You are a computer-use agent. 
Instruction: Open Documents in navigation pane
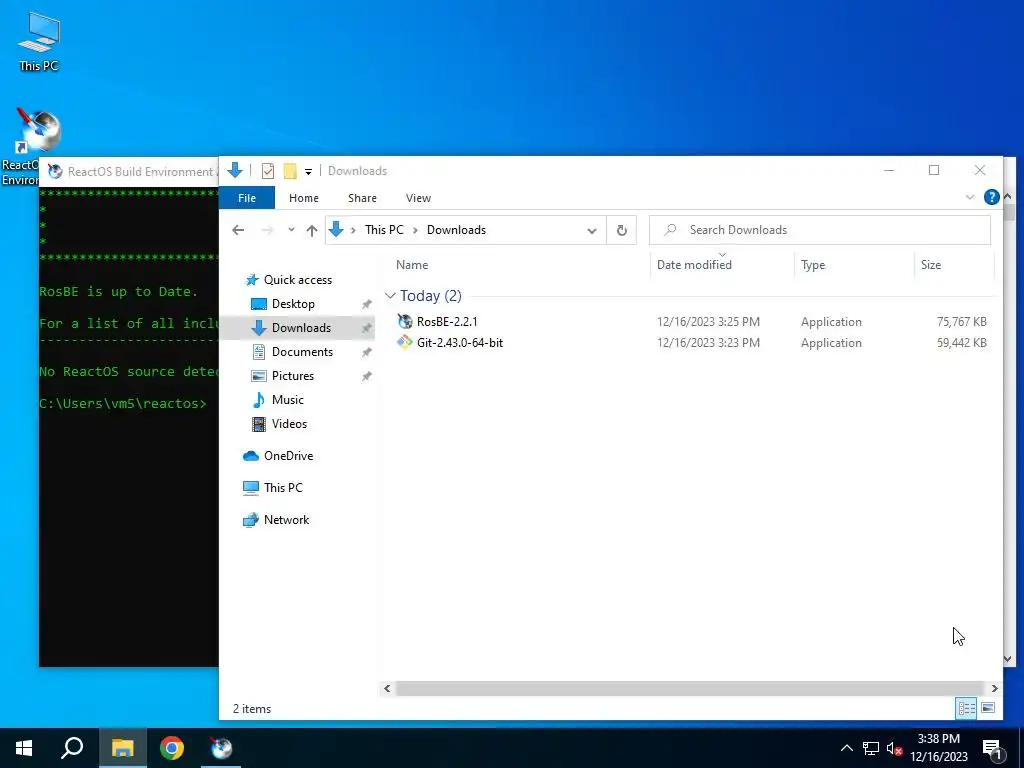(x=302, y=352)
